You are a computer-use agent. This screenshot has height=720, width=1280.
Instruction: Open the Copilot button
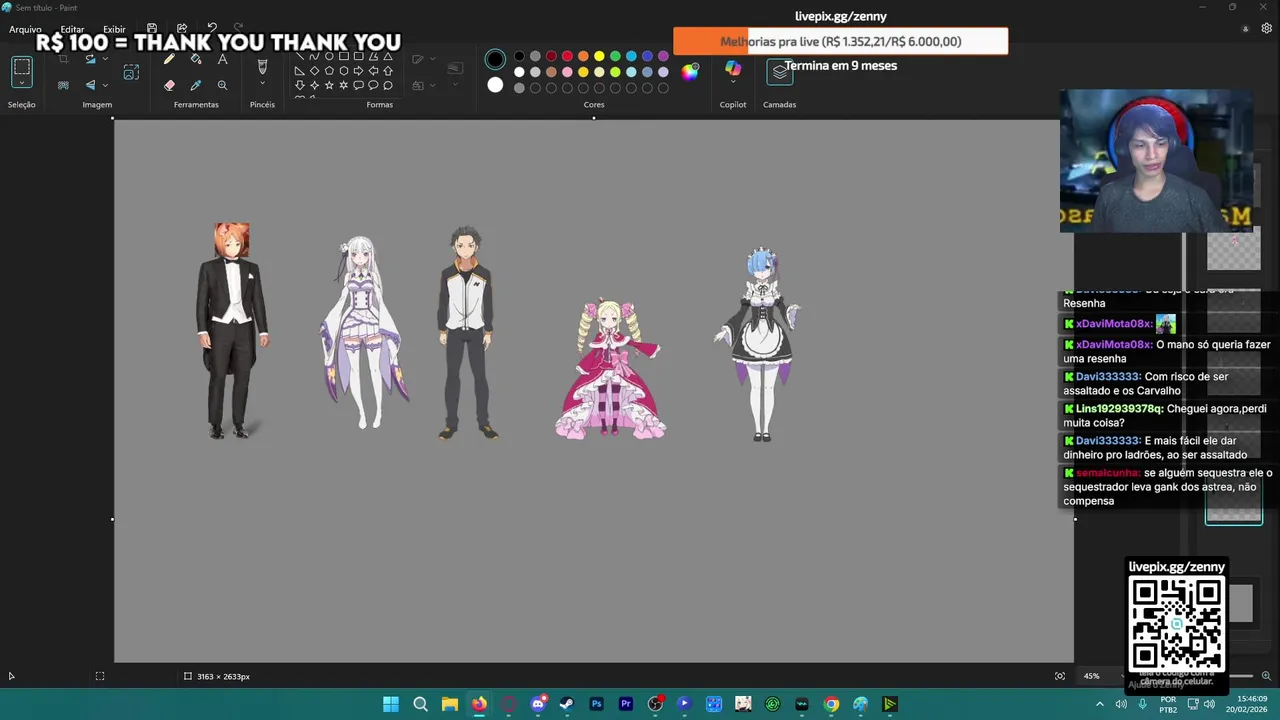[x=733, y=70]
